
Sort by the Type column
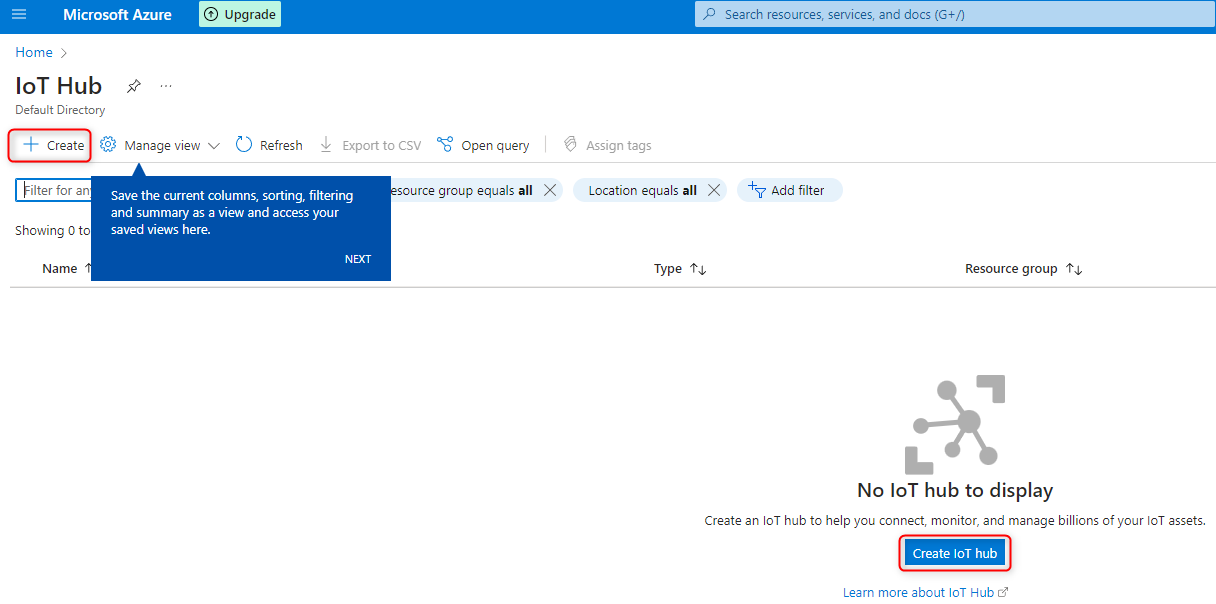[x=680, y=268]
